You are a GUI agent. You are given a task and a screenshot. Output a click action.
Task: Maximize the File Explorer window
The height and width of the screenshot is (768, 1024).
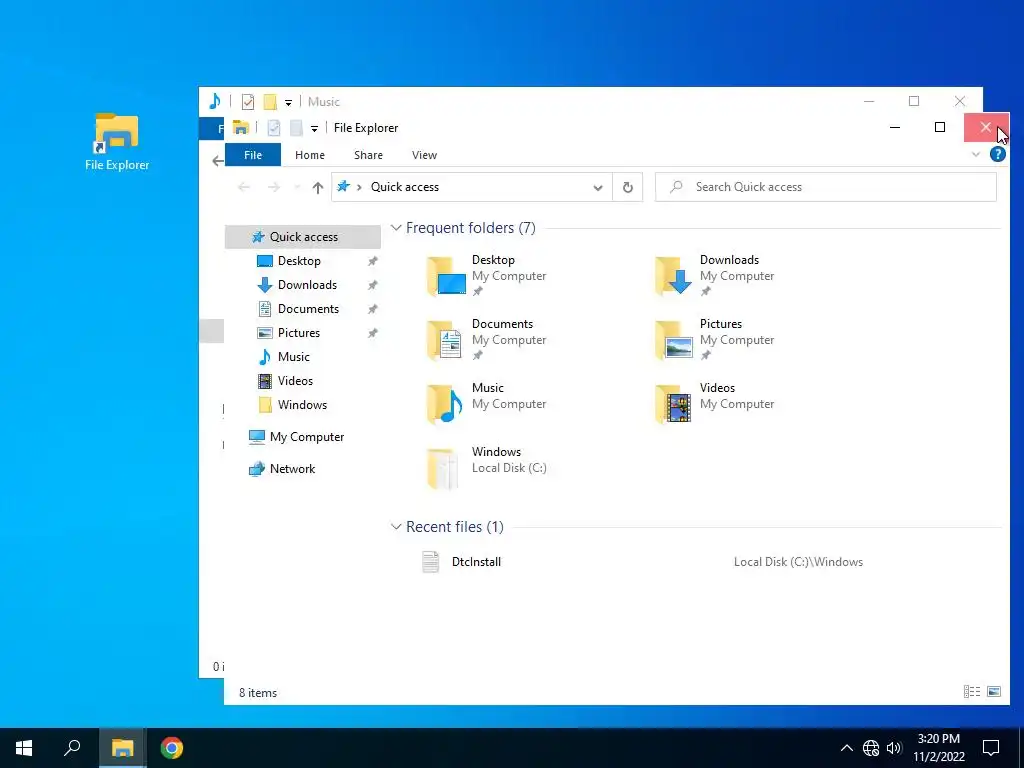[x=940, y=127]
